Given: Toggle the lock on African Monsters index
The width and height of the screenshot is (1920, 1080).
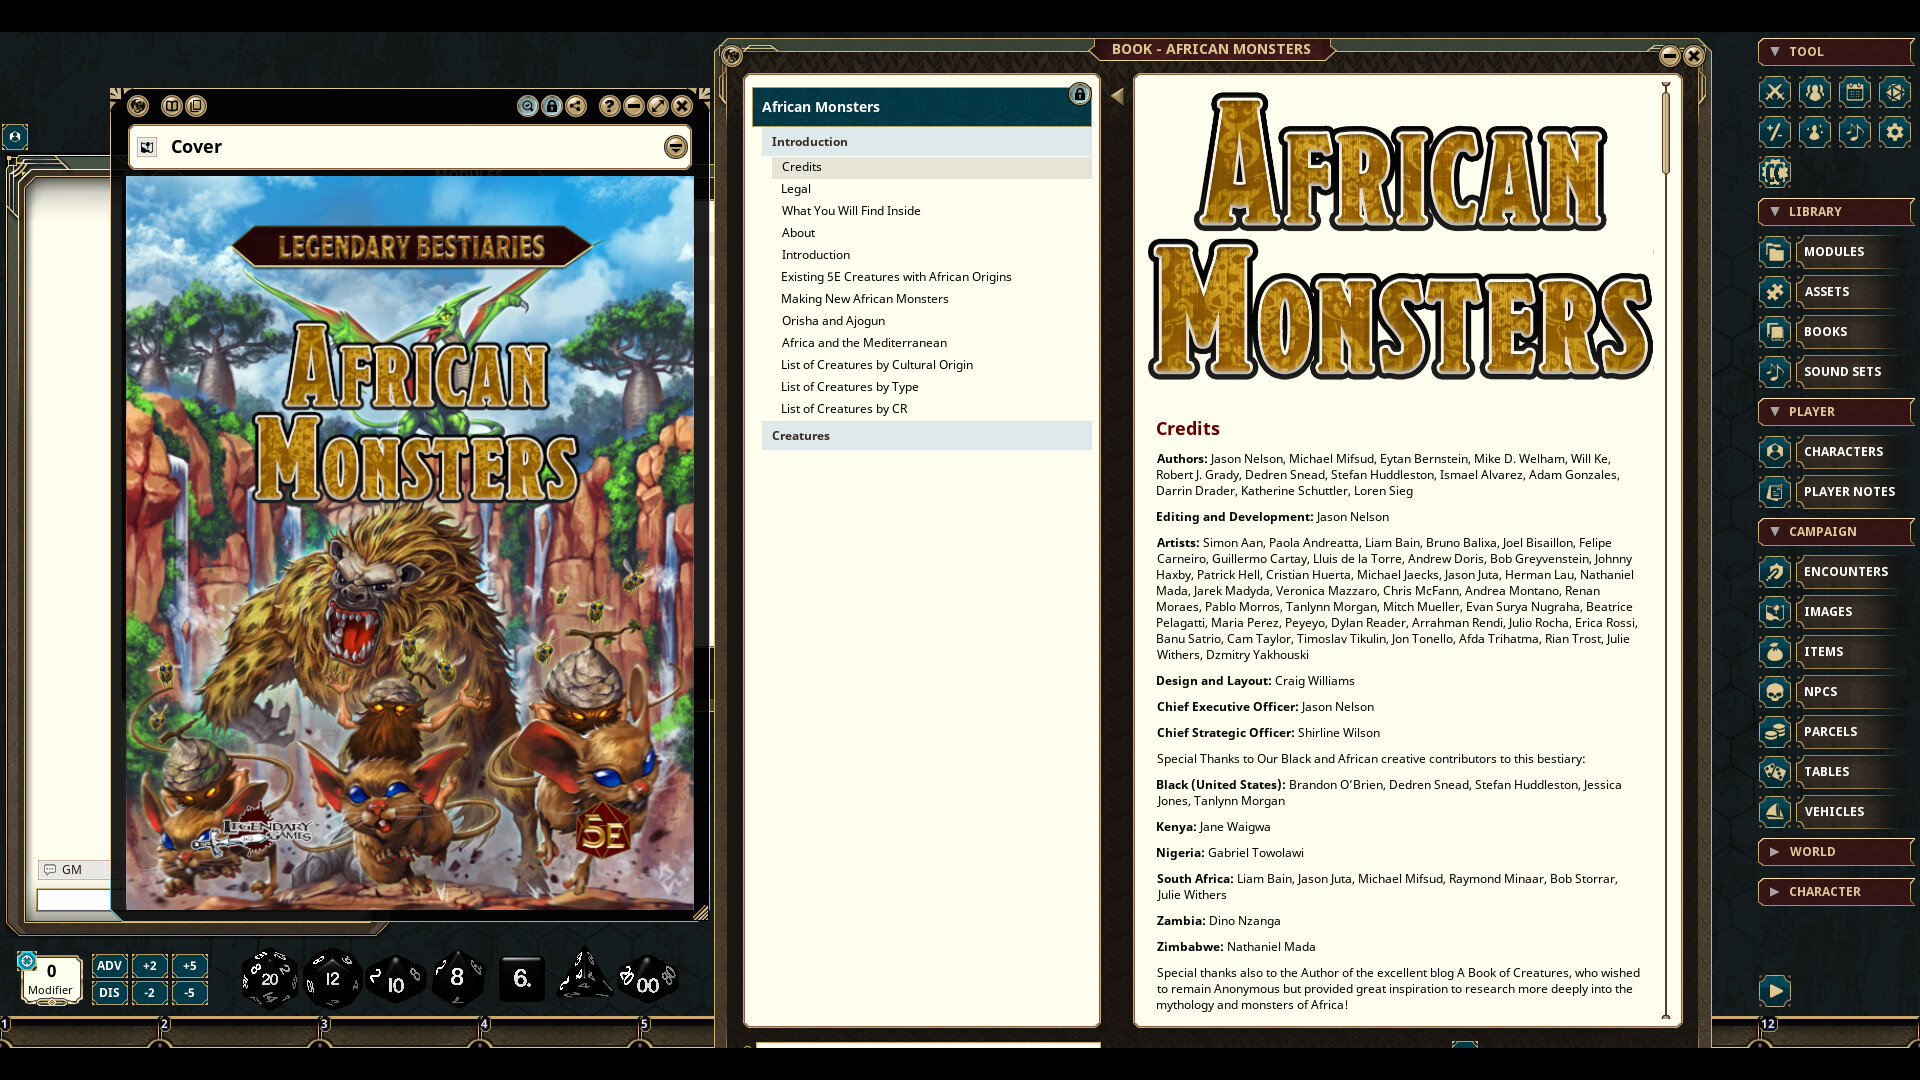Looking at the screenshot, I should pos(1079,94).
